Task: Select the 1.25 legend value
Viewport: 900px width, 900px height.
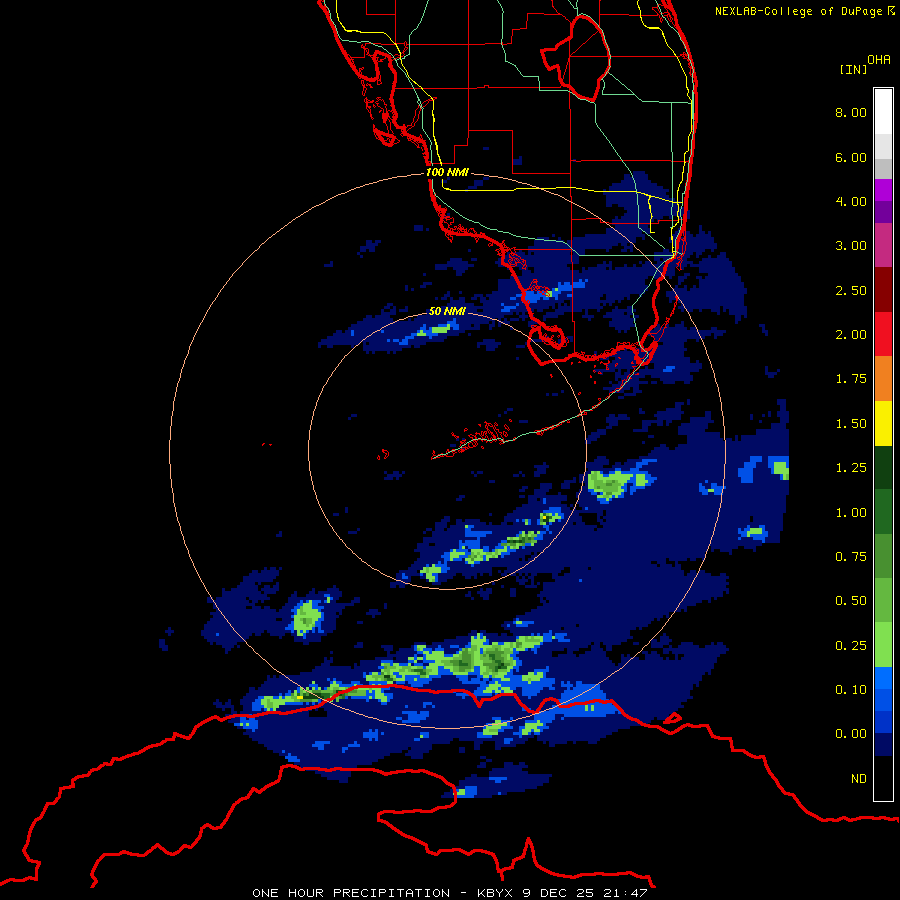Action: 851,468
